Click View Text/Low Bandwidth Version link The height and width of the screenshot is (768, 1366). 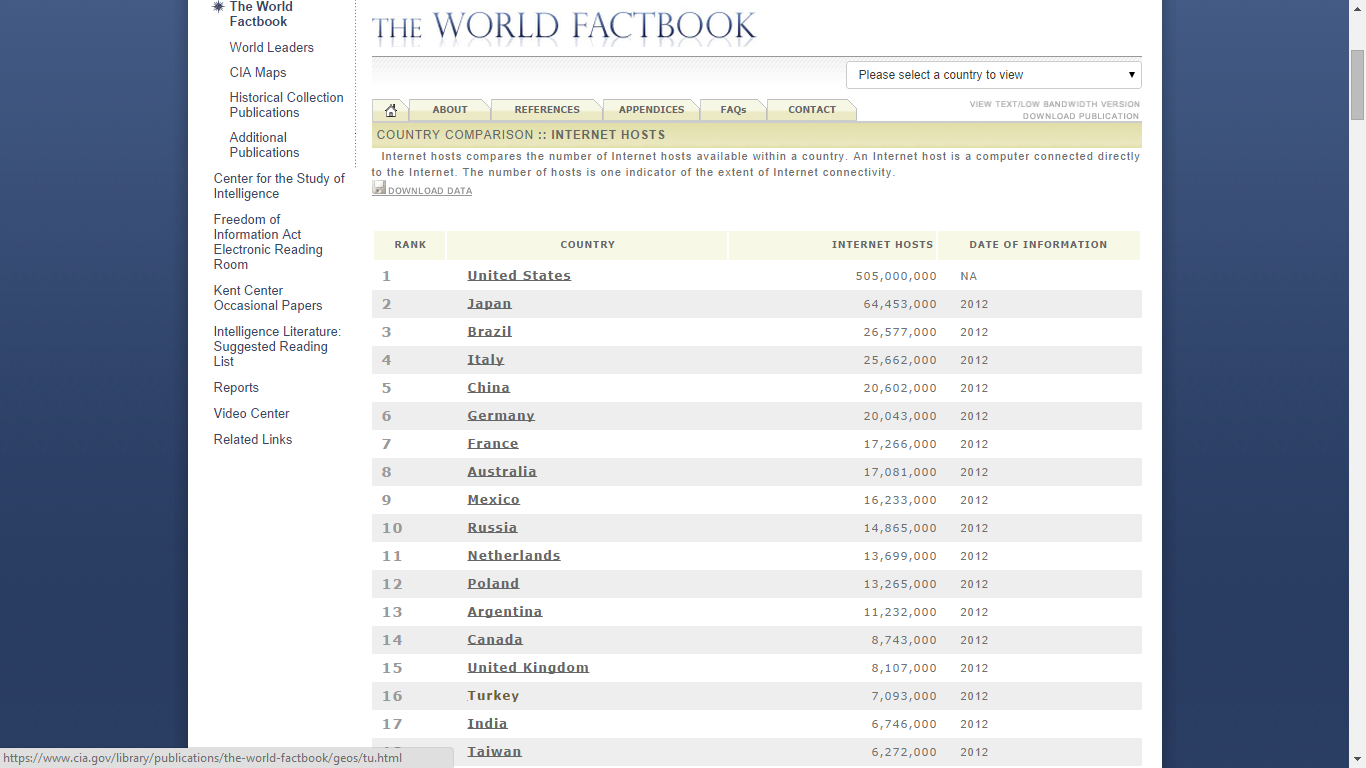point(1054,104)
